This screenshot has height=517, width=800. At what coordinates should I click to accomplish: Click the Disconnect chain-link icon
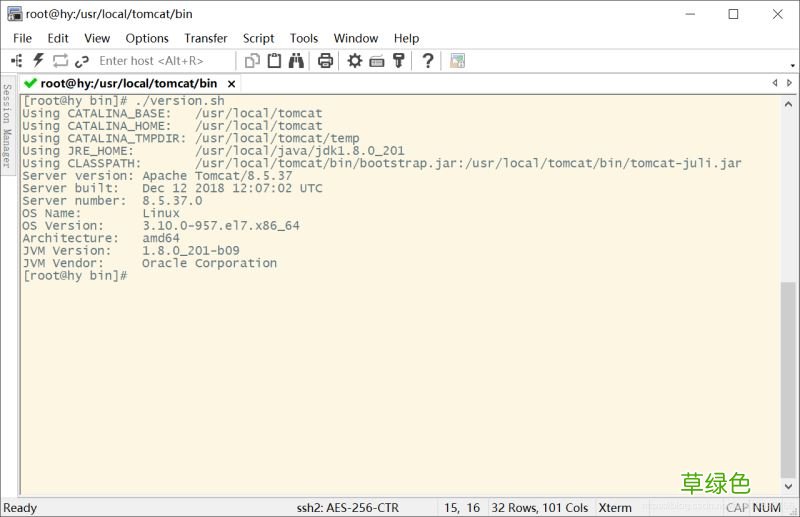[x=82, y=61]
